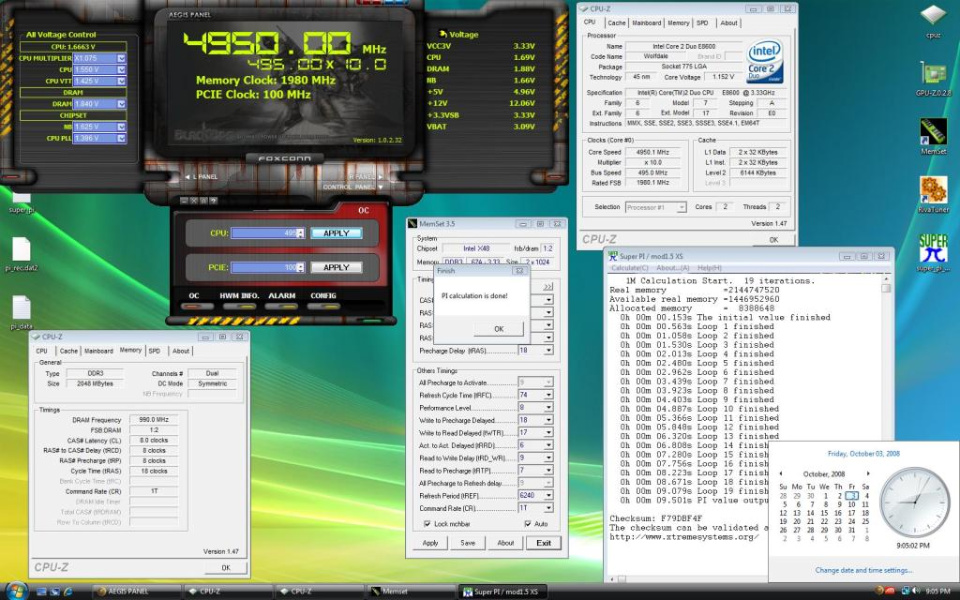Select October 3 in the calendar

tap(852, 496)
